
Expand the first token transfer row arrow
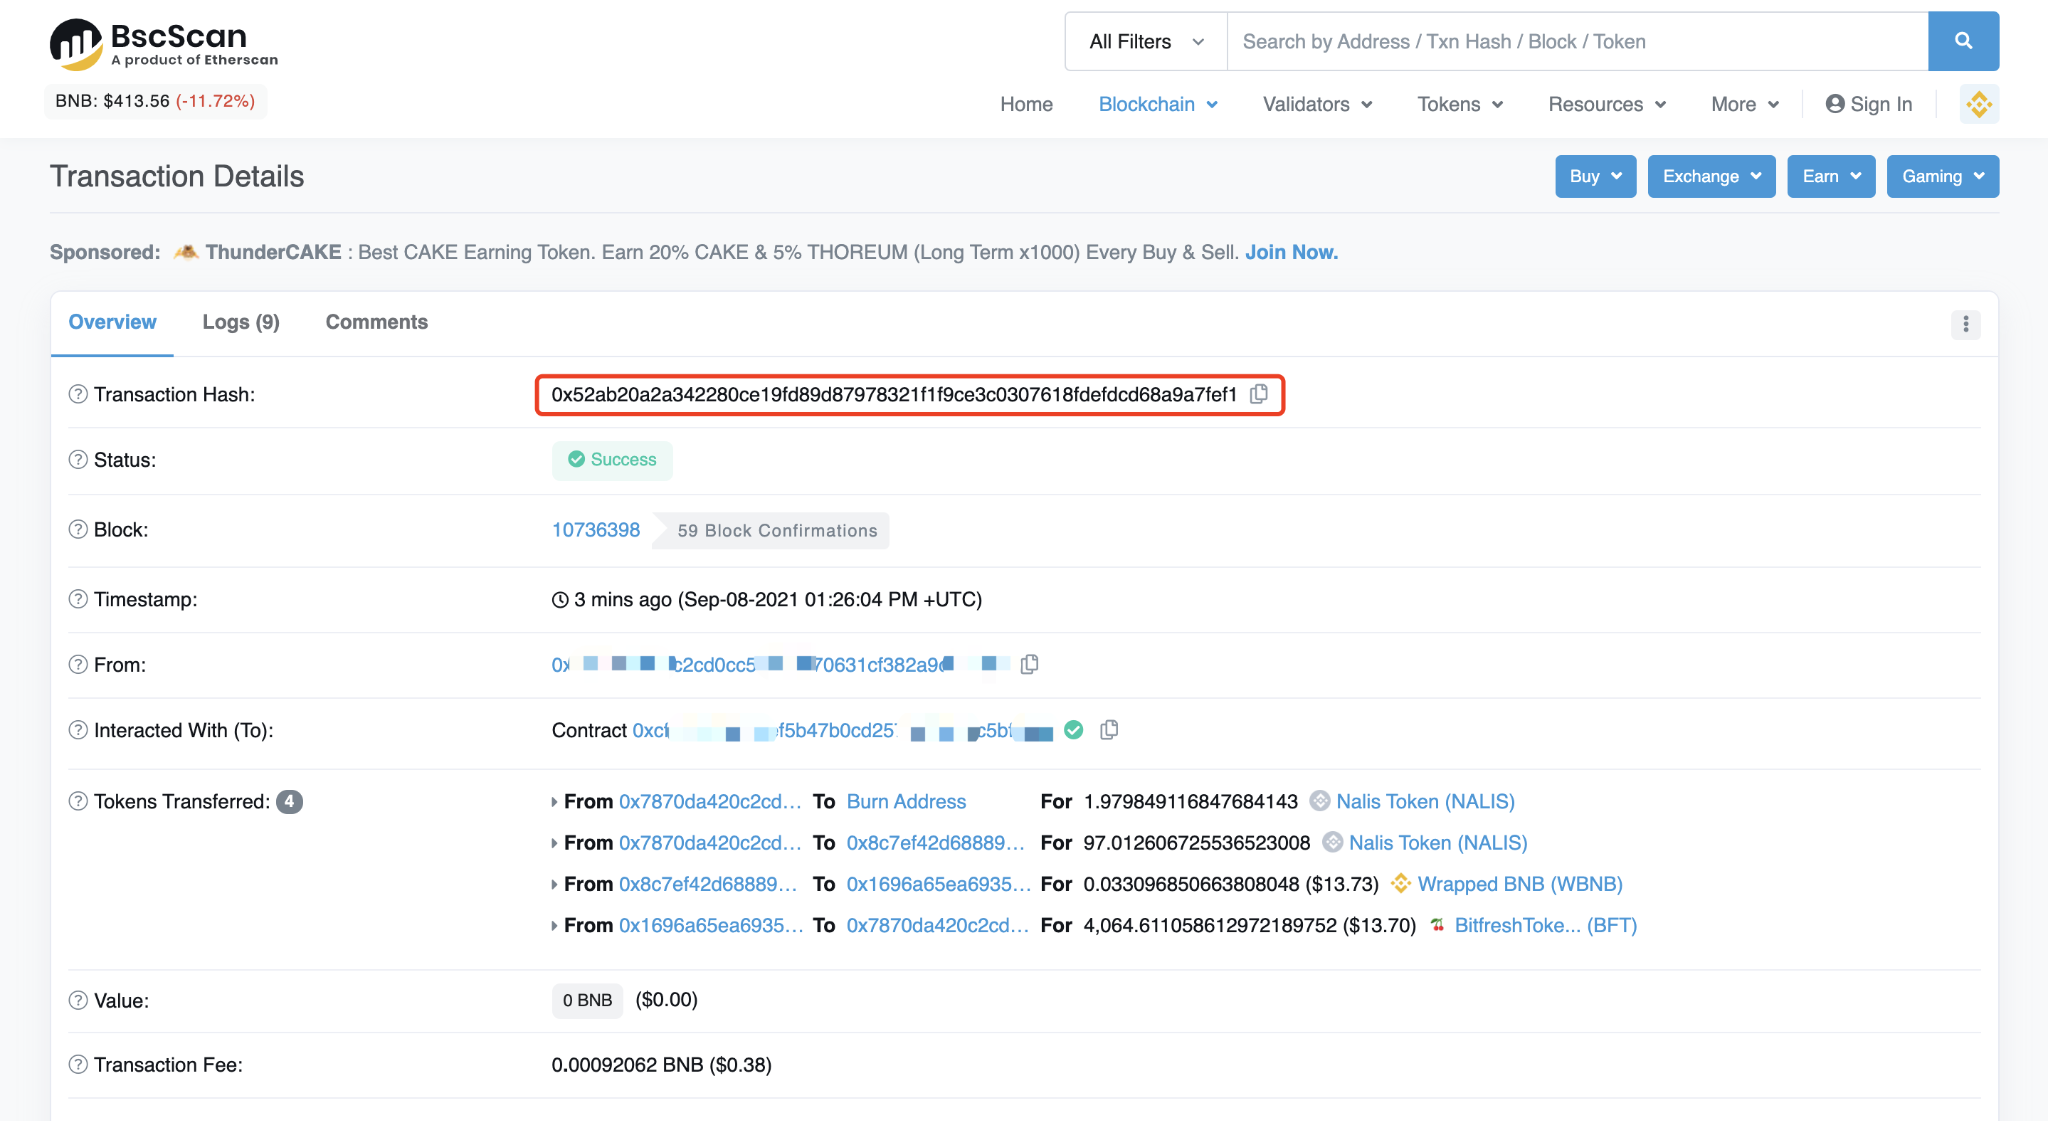point(554,802)
